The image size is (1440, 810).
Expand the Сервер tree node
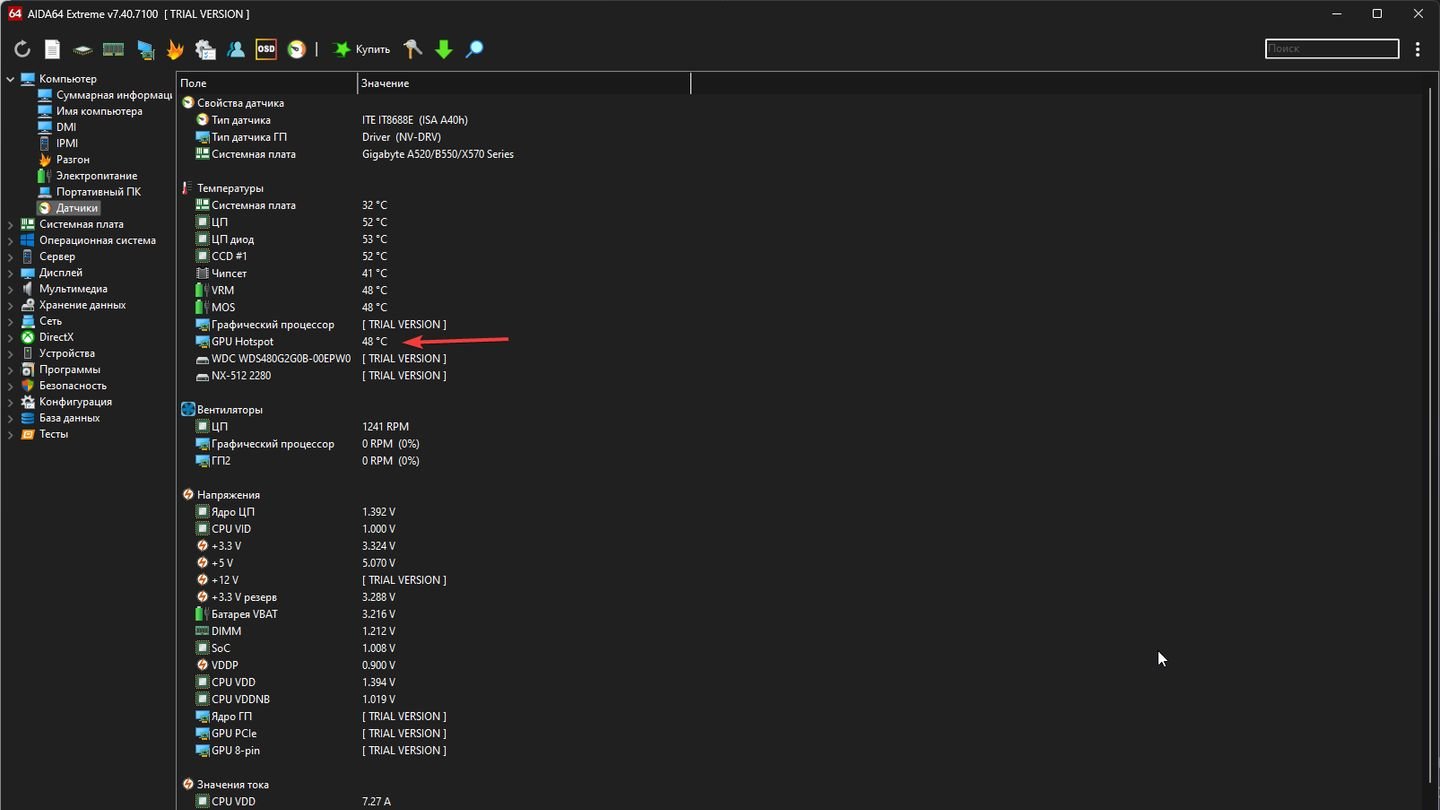[x=11, y=257]
